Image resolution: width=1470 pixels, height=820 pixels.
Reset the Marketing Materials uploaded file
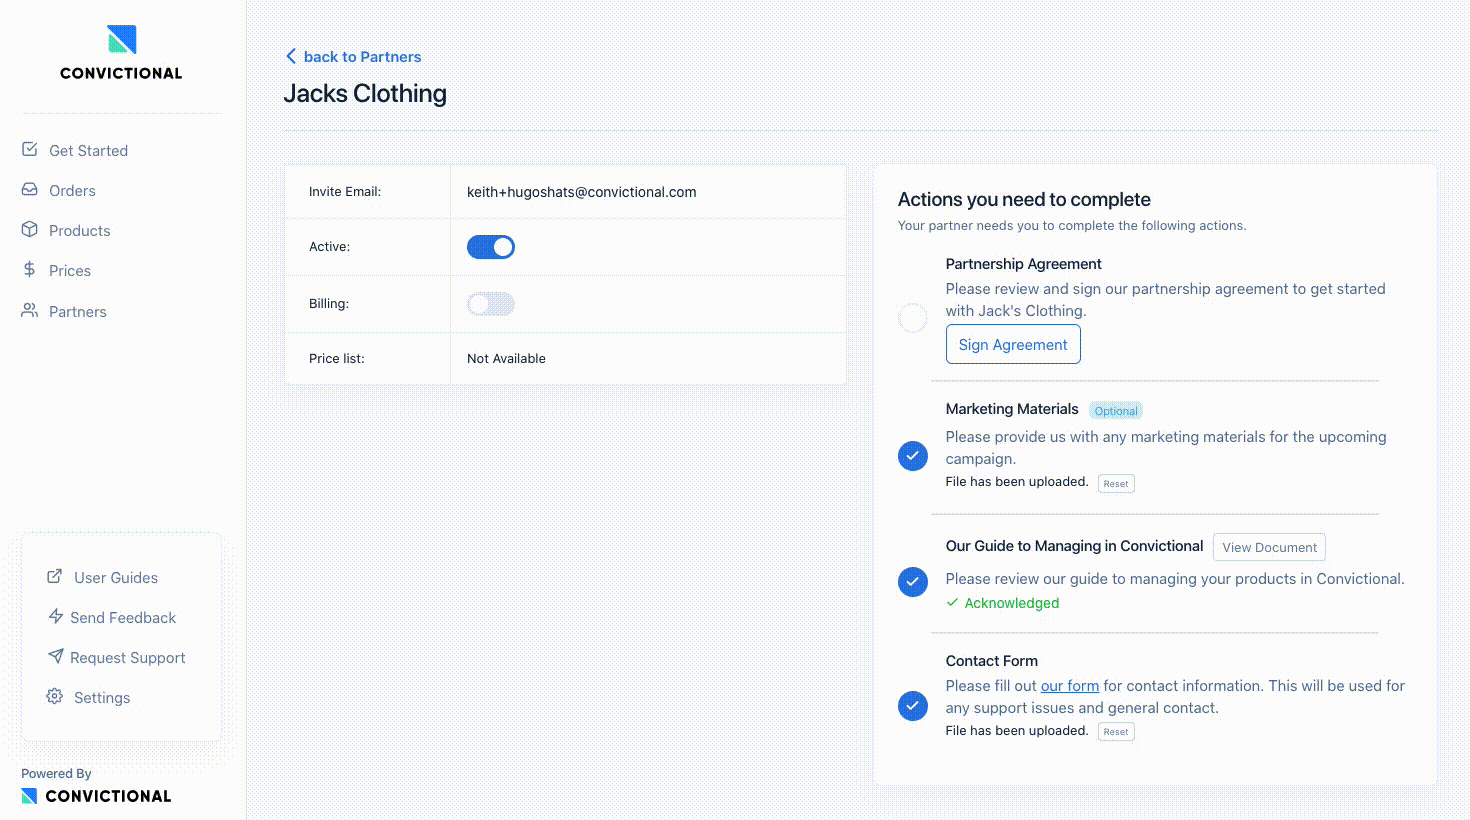pyautogui.click(x=1116, y=484)
